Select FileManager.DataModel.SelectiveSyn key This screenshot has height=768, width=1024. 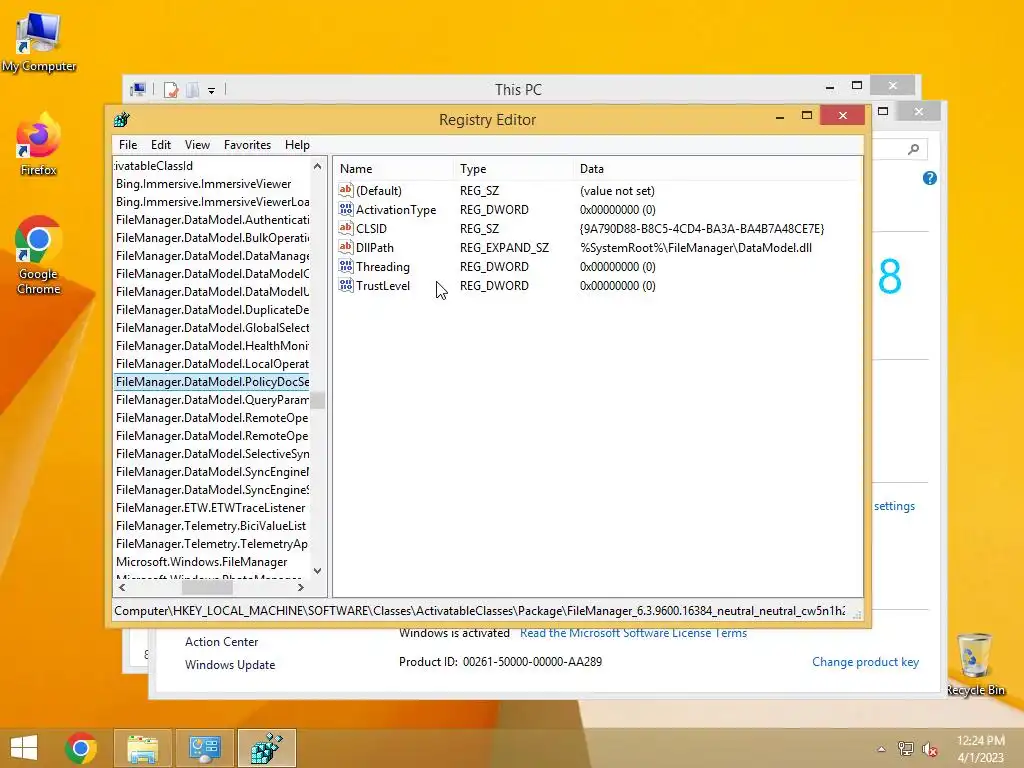212,453
